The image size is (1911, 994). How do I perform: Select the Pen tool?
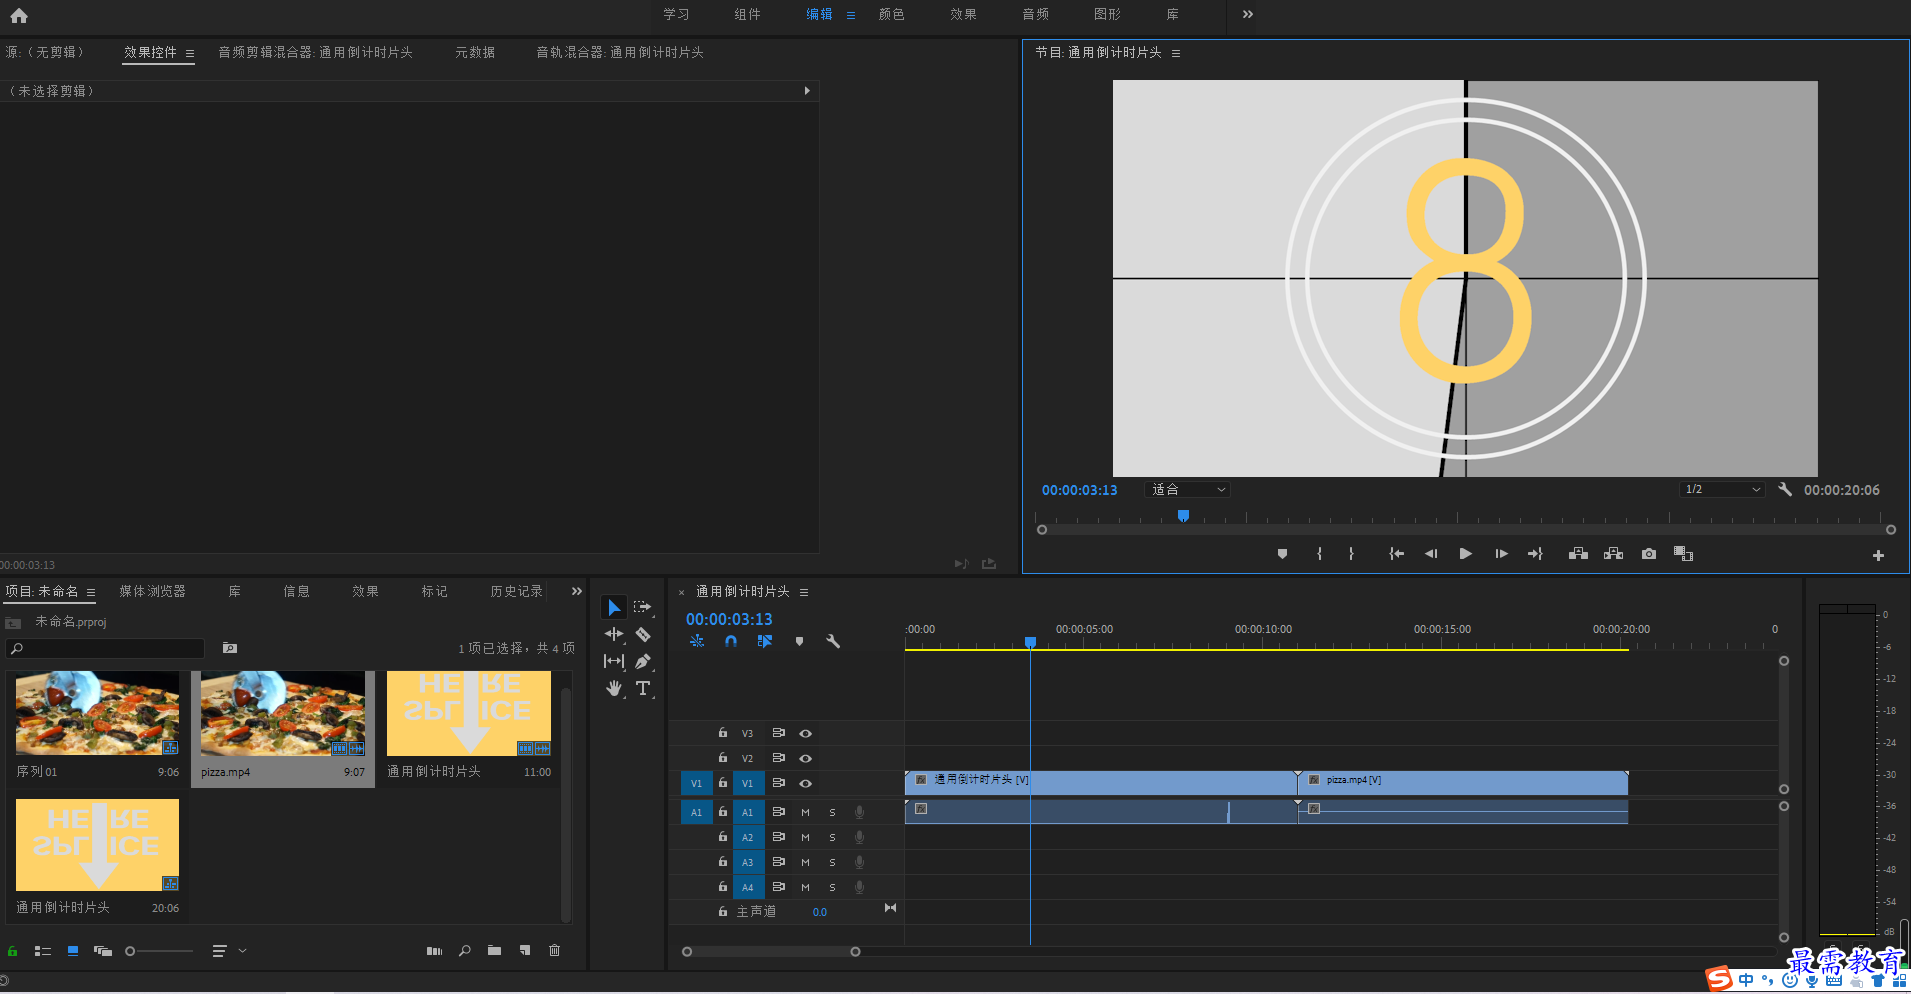click(643, 661)
